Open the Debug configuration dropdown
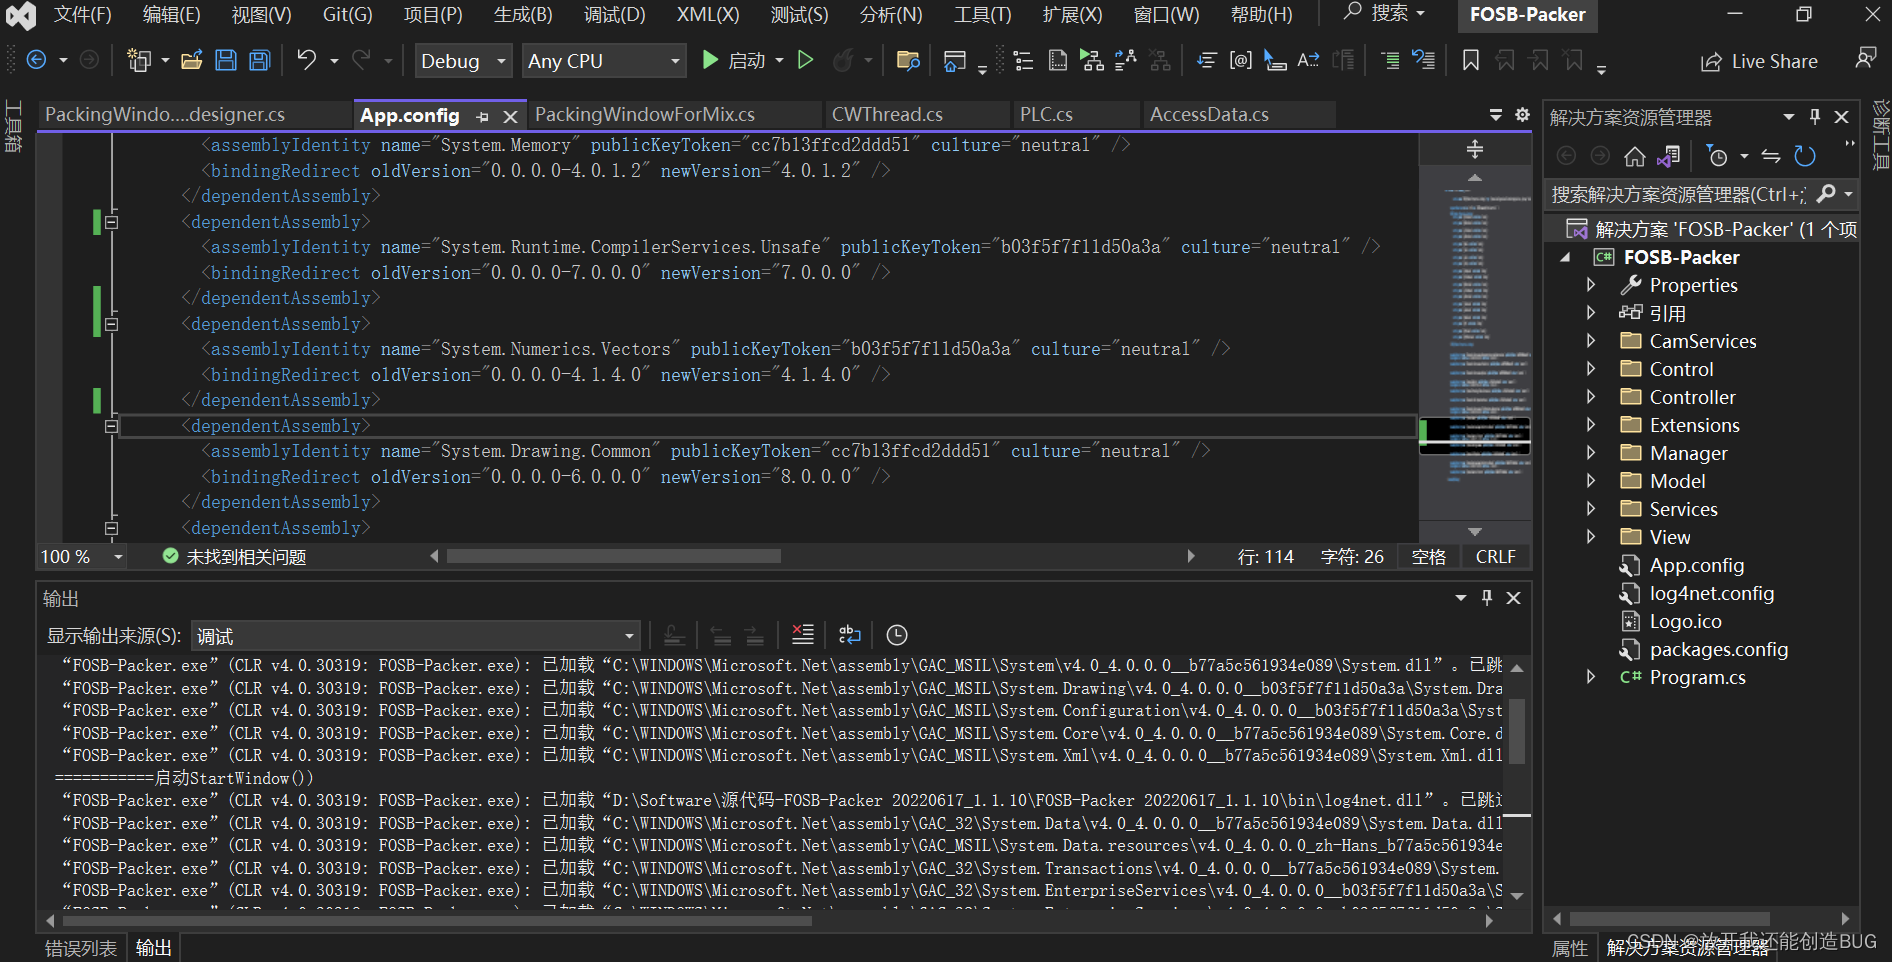 (x=500, y=60)
